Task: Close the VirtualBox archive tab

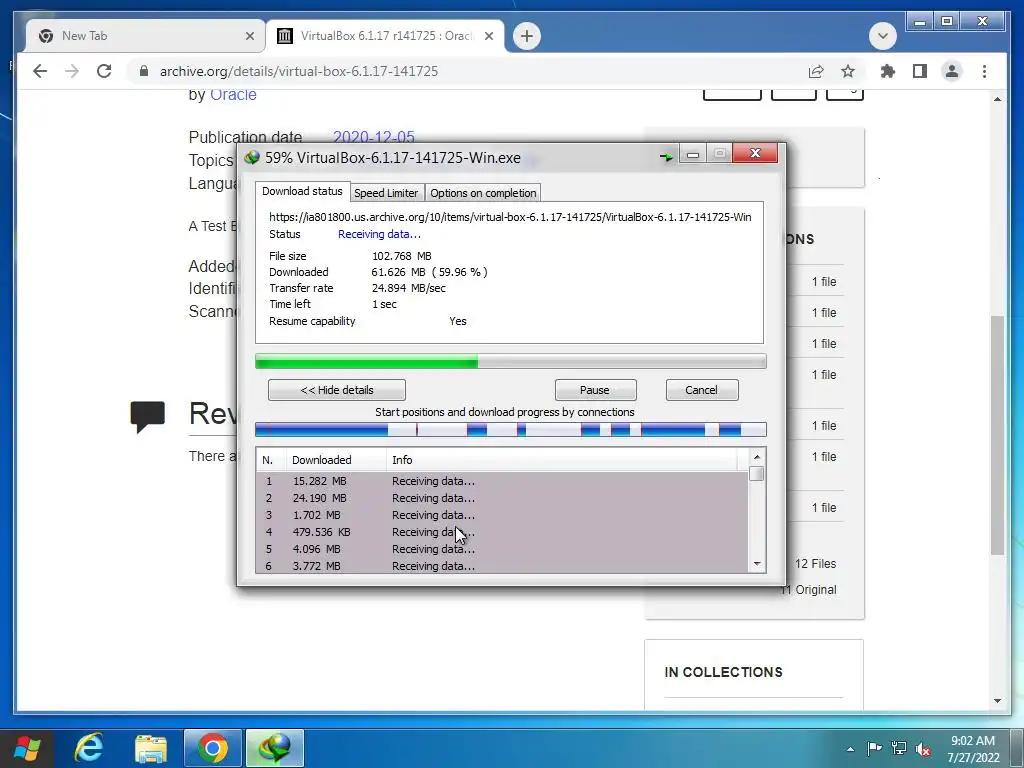Action: click(488, 36)
